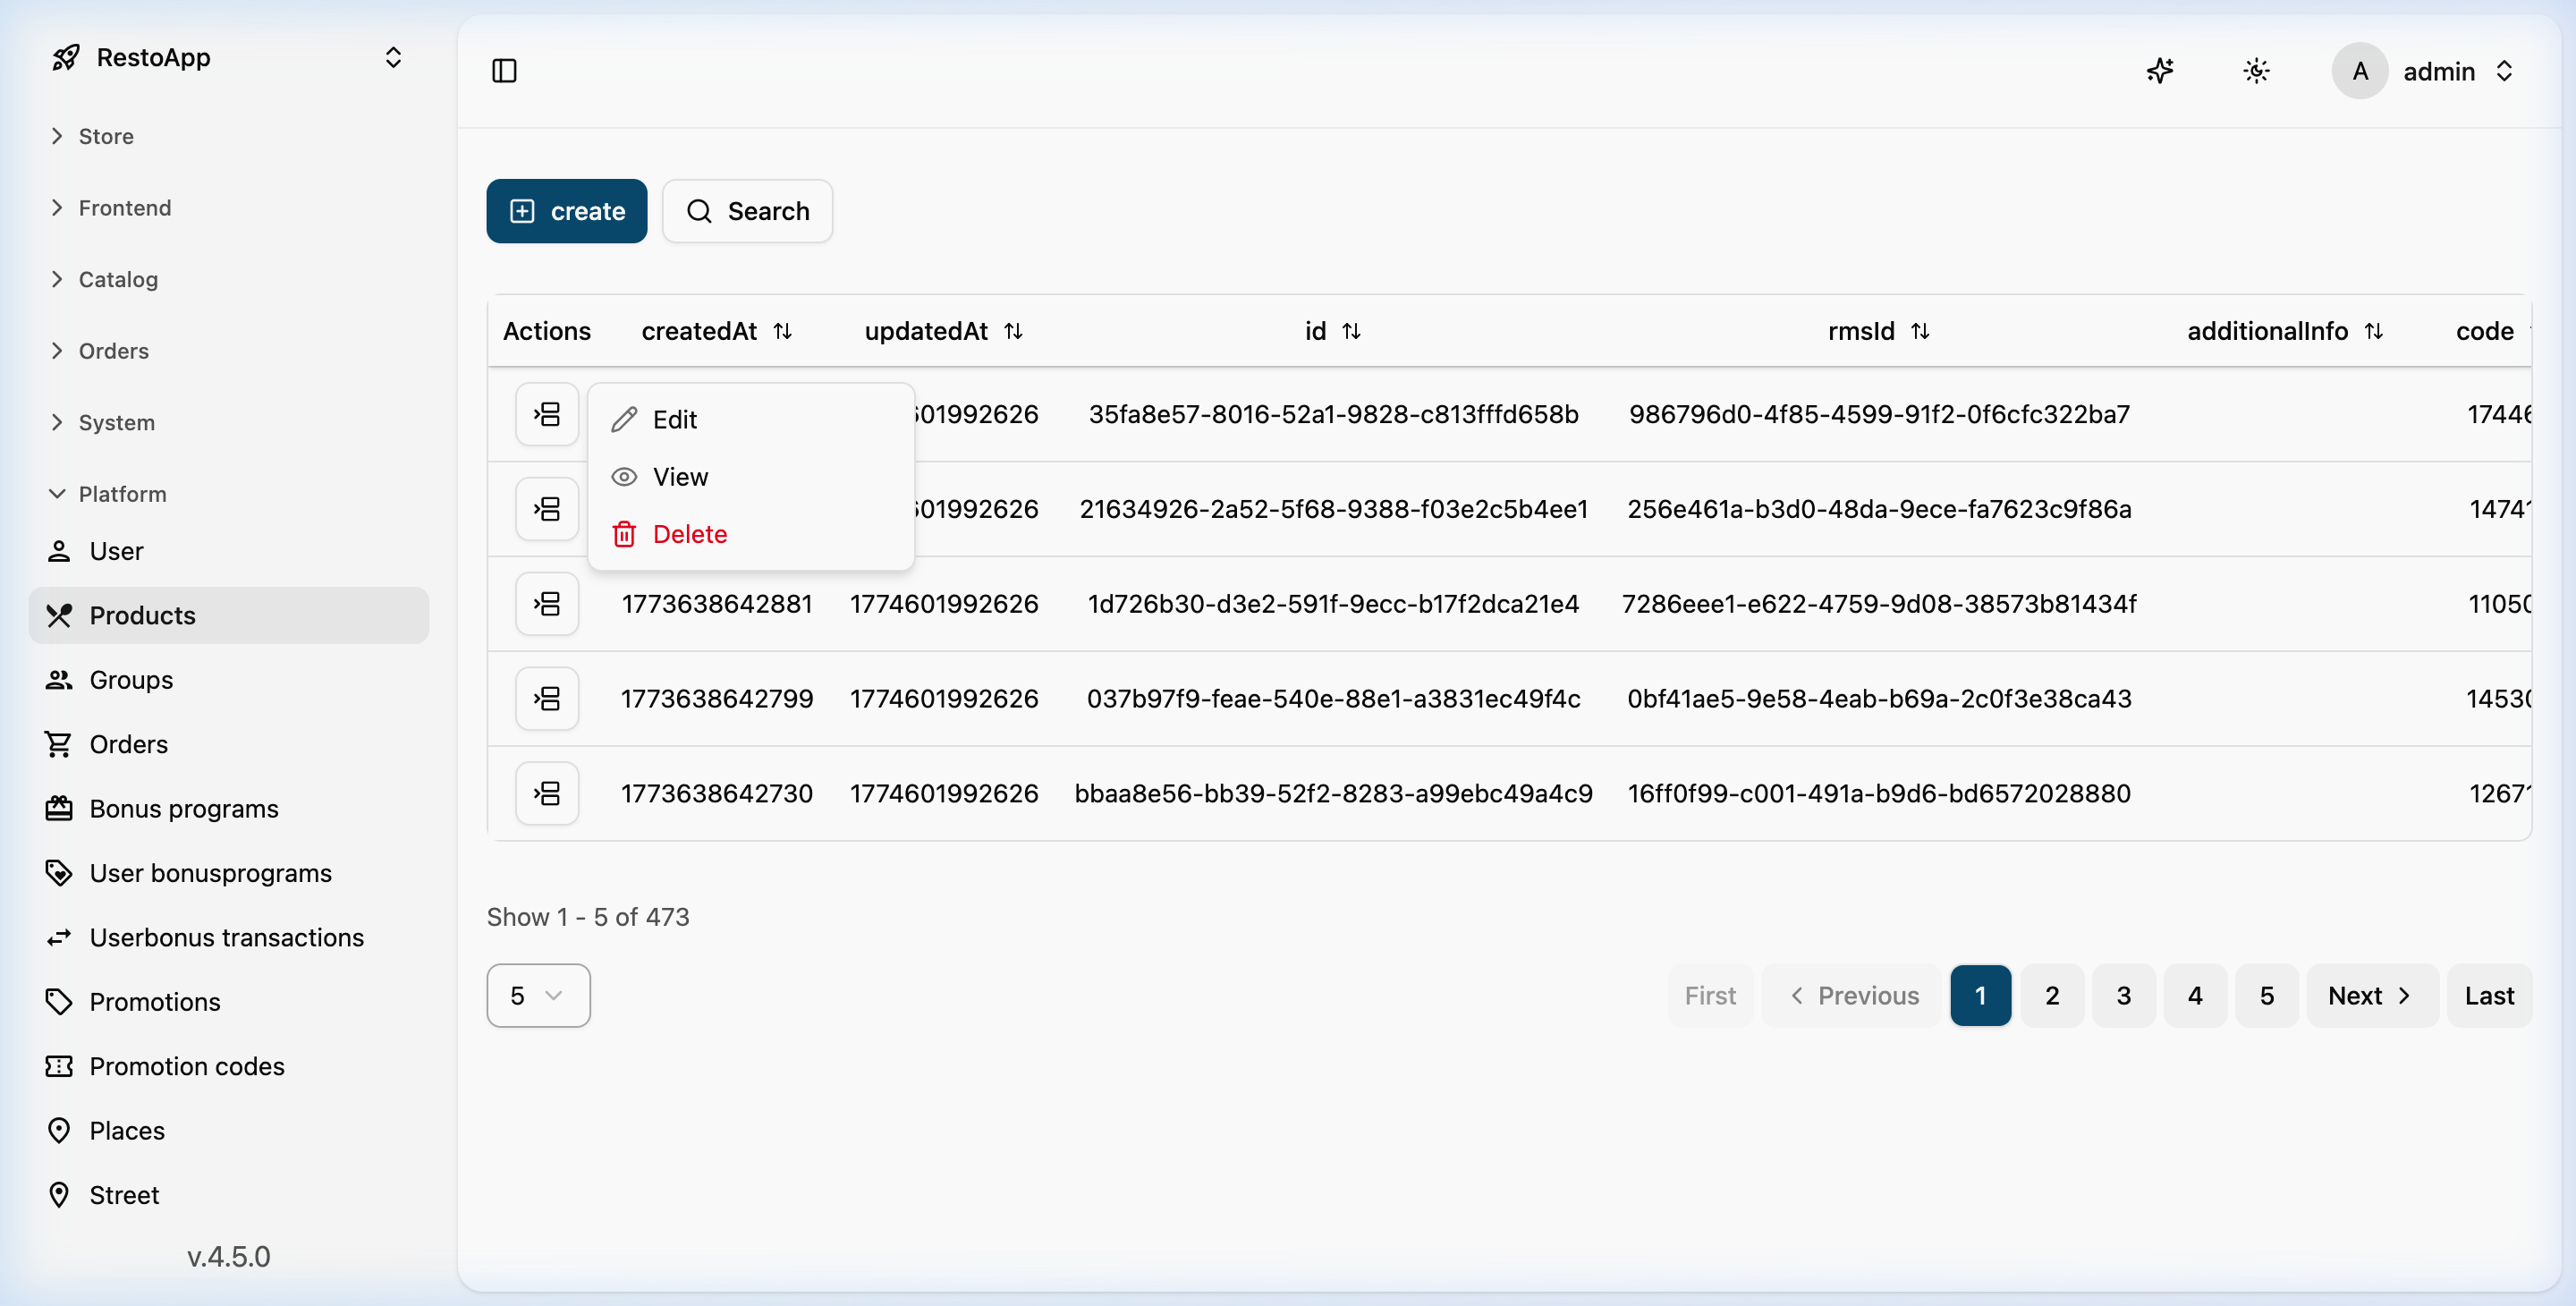
Task: Collapse the Platform sidebar section
Action: pos(122,494)
